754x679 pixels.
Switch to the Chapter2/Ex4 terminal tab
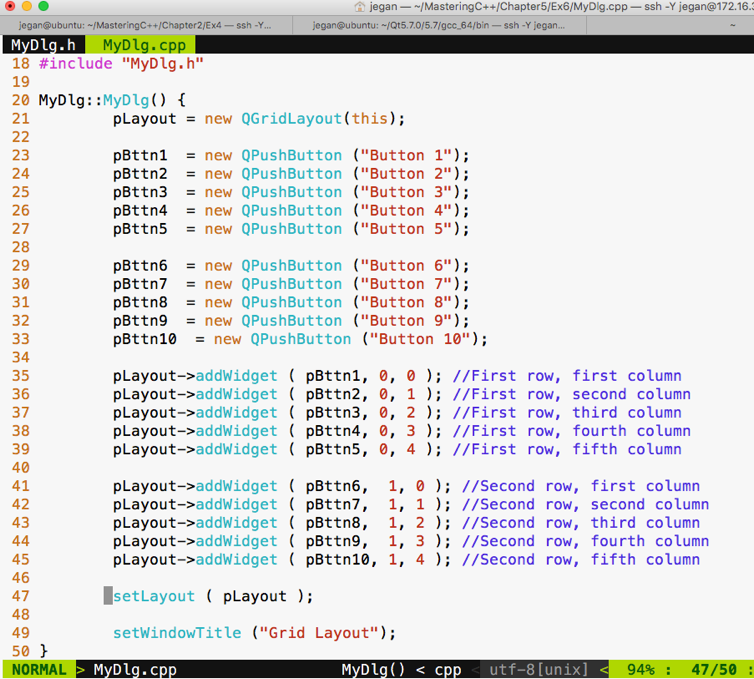(146, 26)
